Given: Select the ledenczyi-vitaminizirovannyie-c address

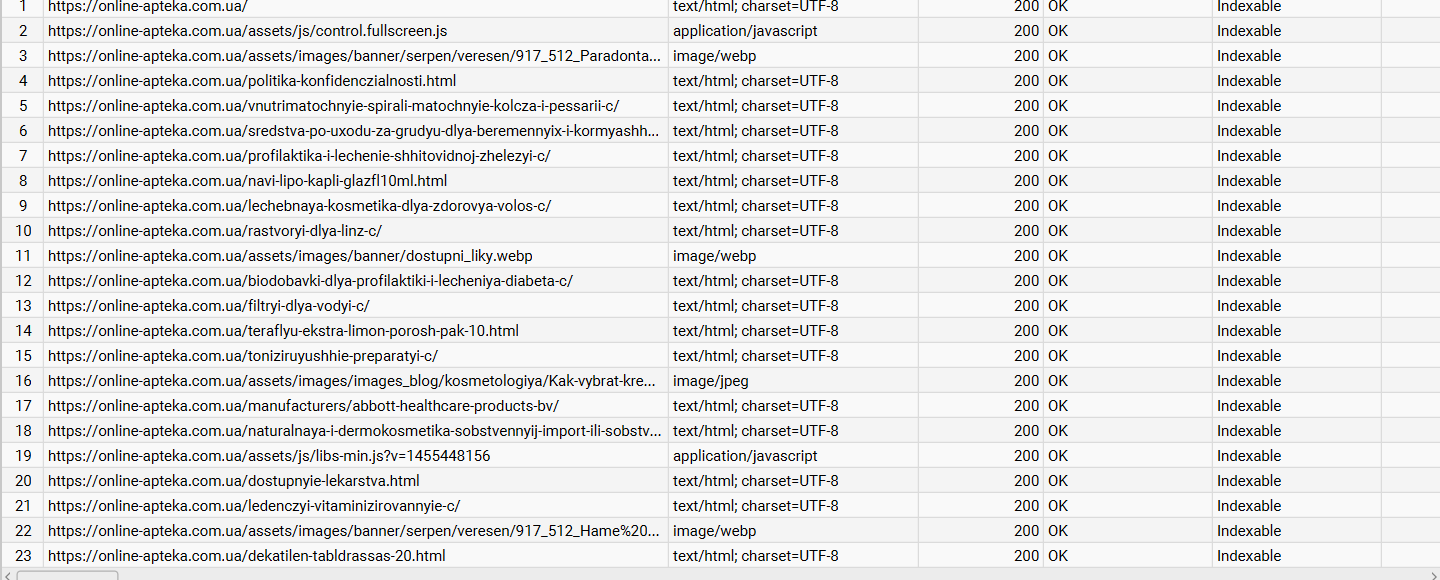Looking at the screenshot, I should pyautogui.click(x=254, y=506).
